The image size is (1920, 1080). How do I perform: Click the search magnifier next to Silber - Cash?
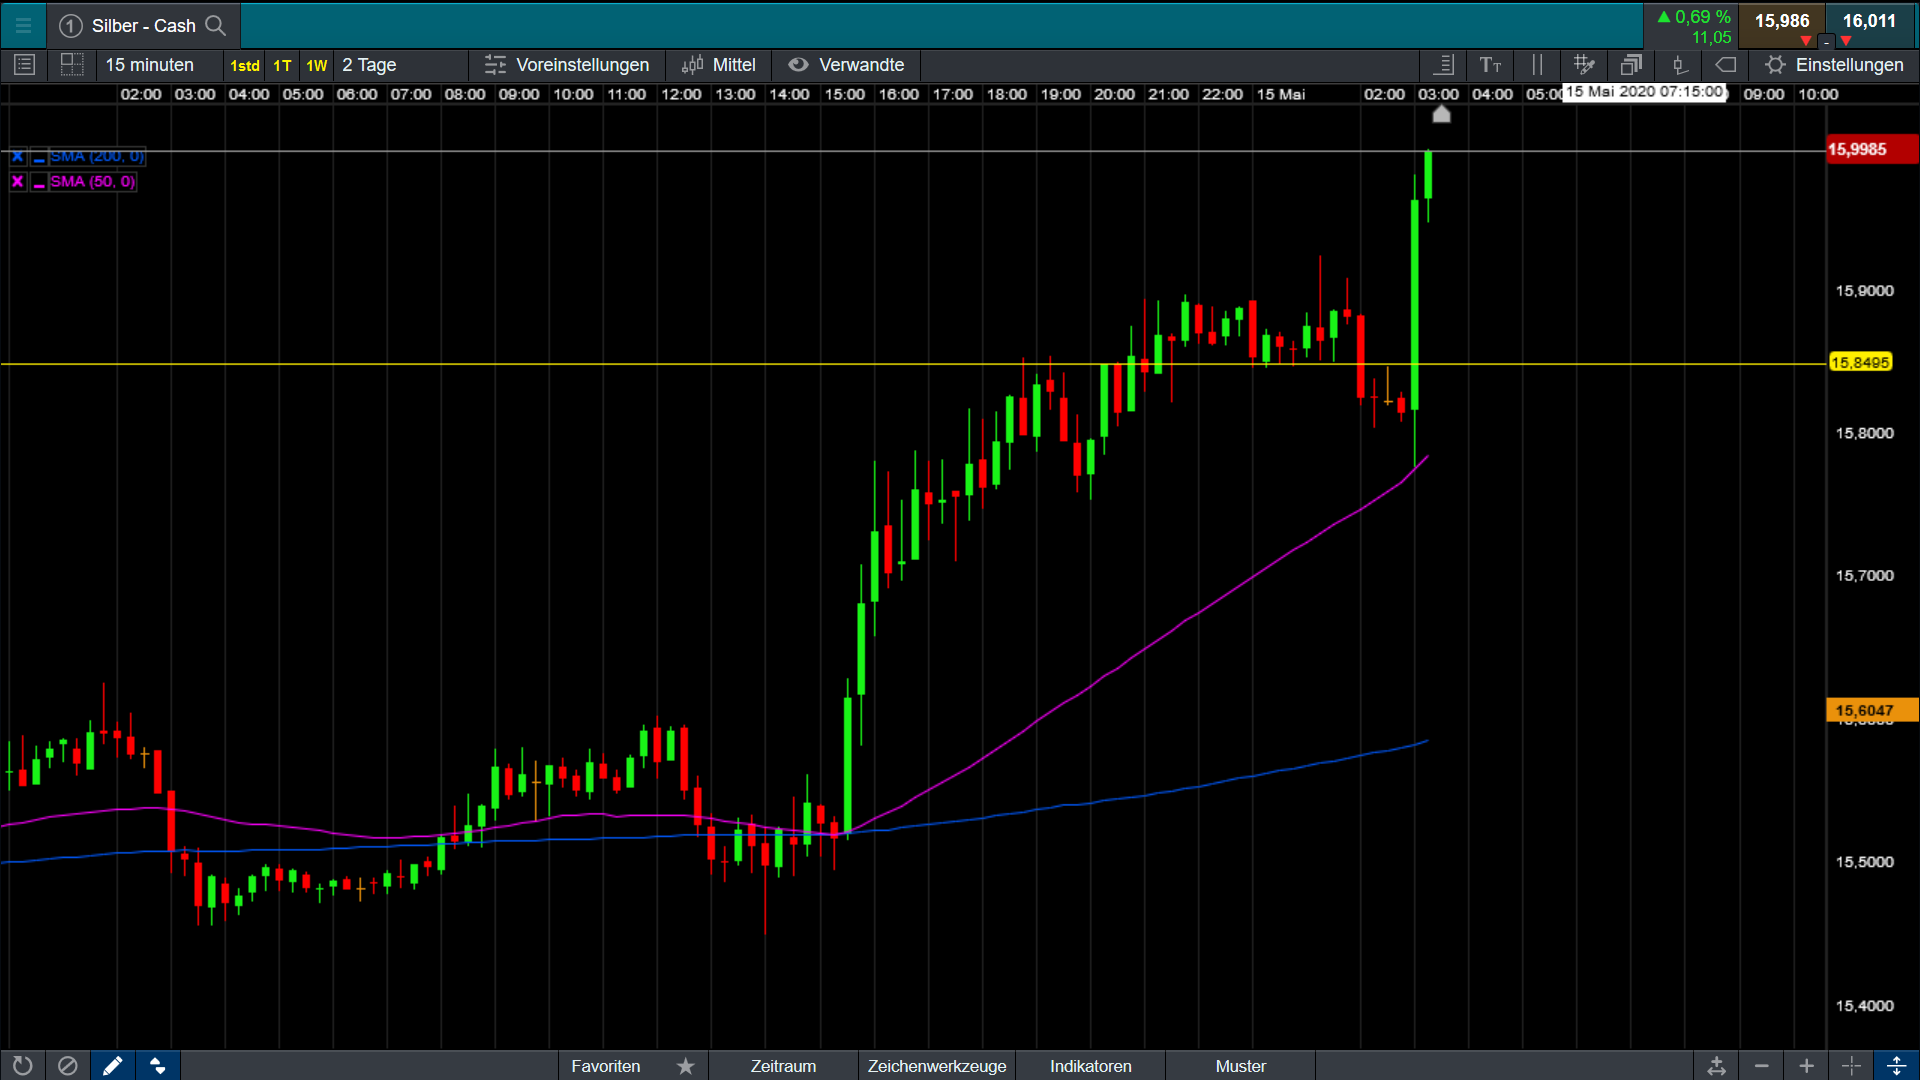pyautogui.click(x=215, y=25)
